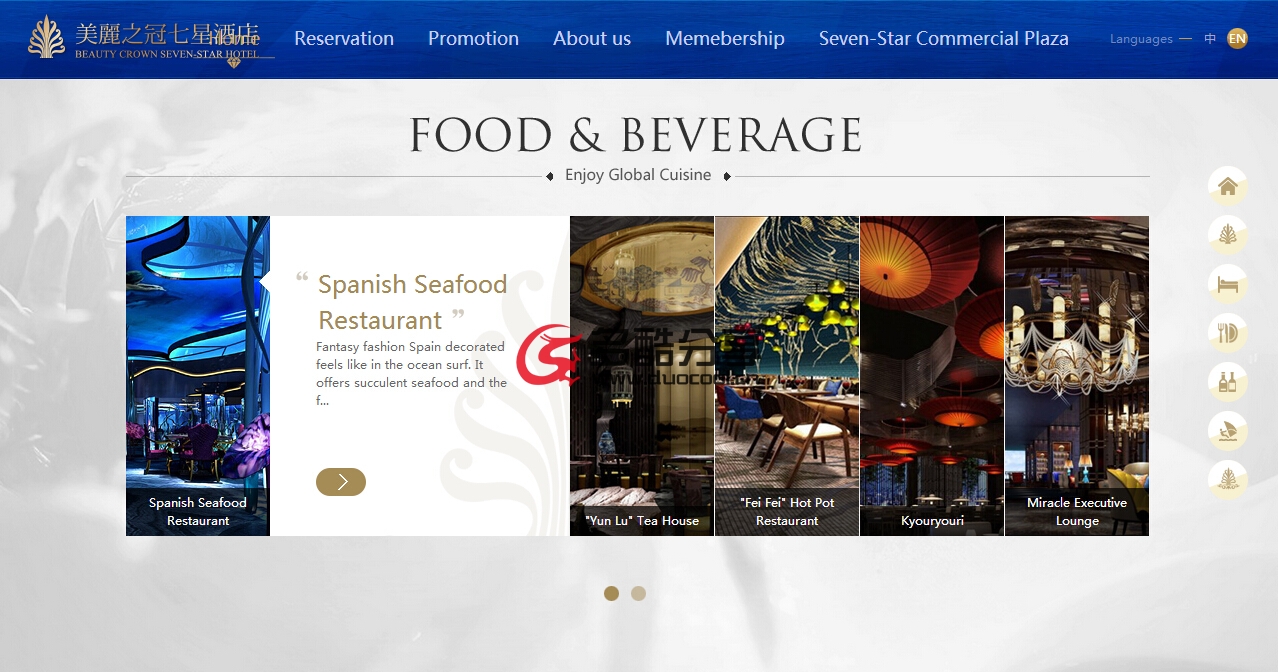The width and height of the screenshot is (1278, 672).
Task: Go to the second carousel page dot
Action: pos(638,593)
